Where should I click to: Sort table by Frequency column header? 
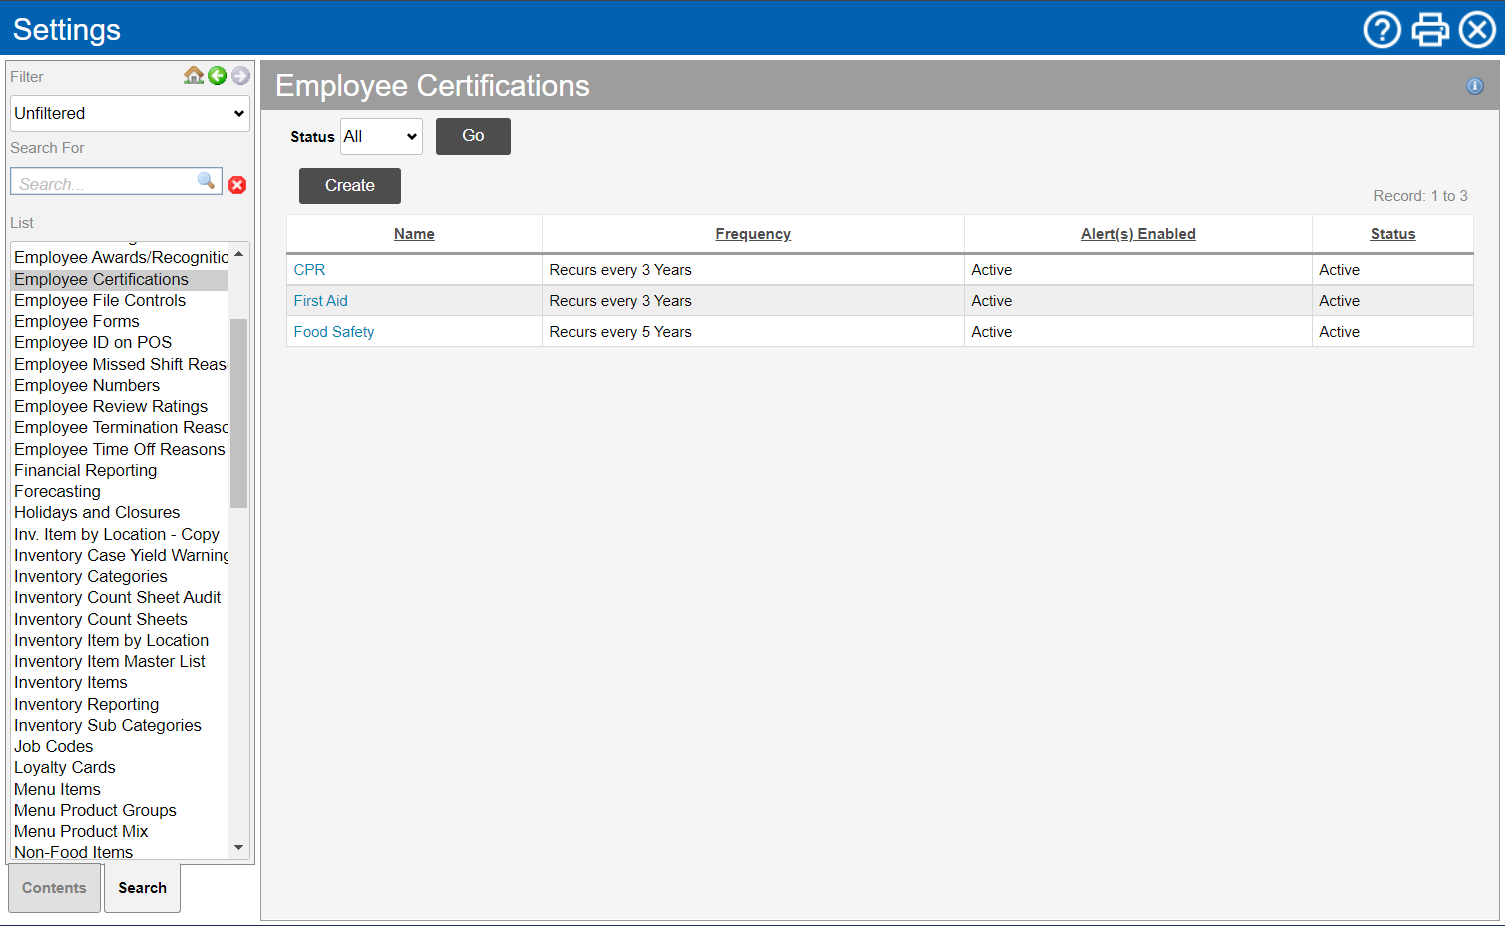click(753, 234)
